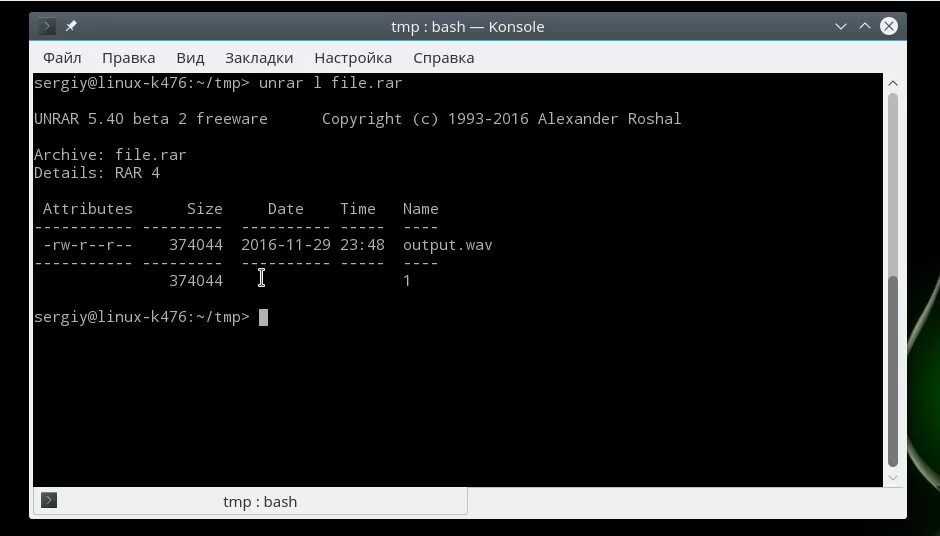Open the Настройка menu
The width and height of the screenshot is (940, 536).
pyautogui.click(x=353, y=58)
